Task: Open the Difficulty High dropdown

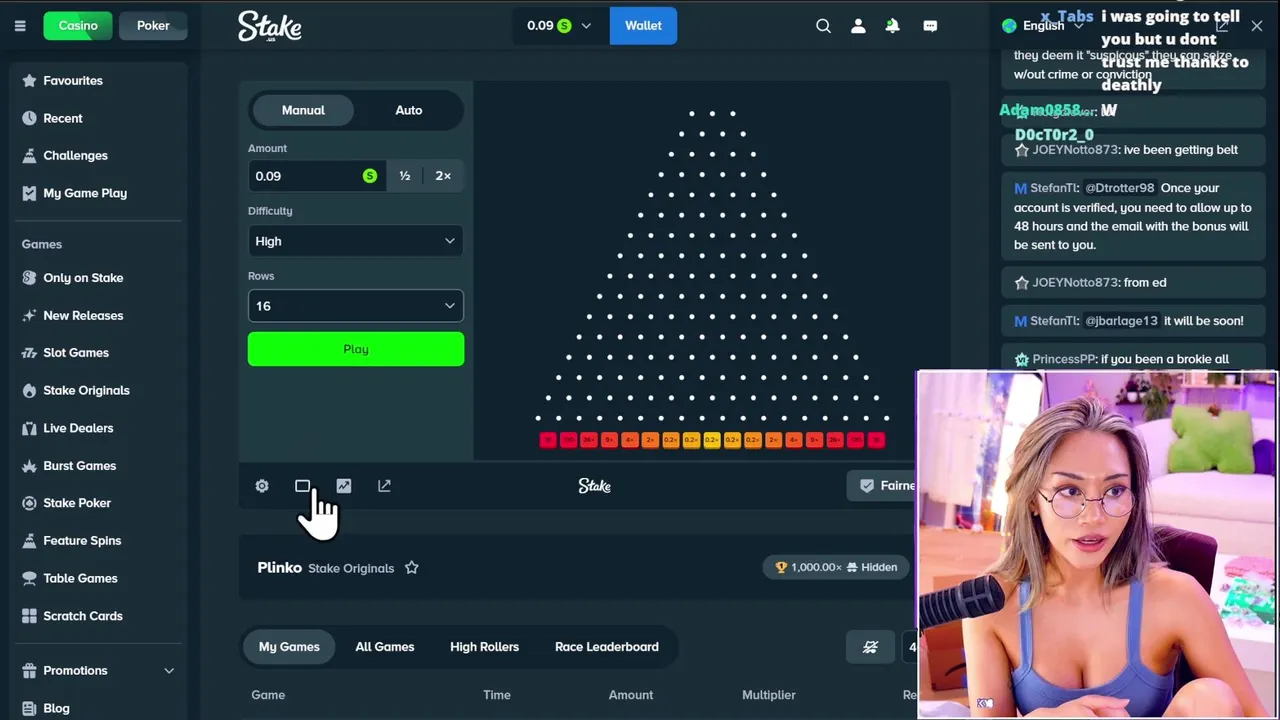Action: click(x=356, y=241)
